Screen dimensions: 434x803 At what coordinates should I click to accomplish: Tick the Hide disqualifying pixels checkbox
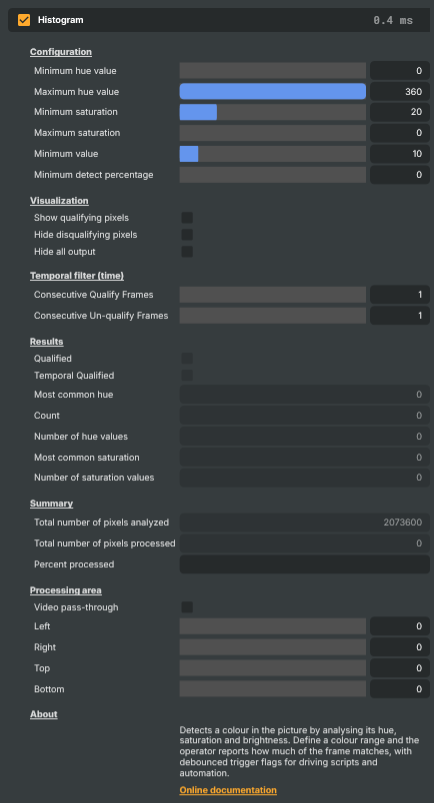pos(187,235)
